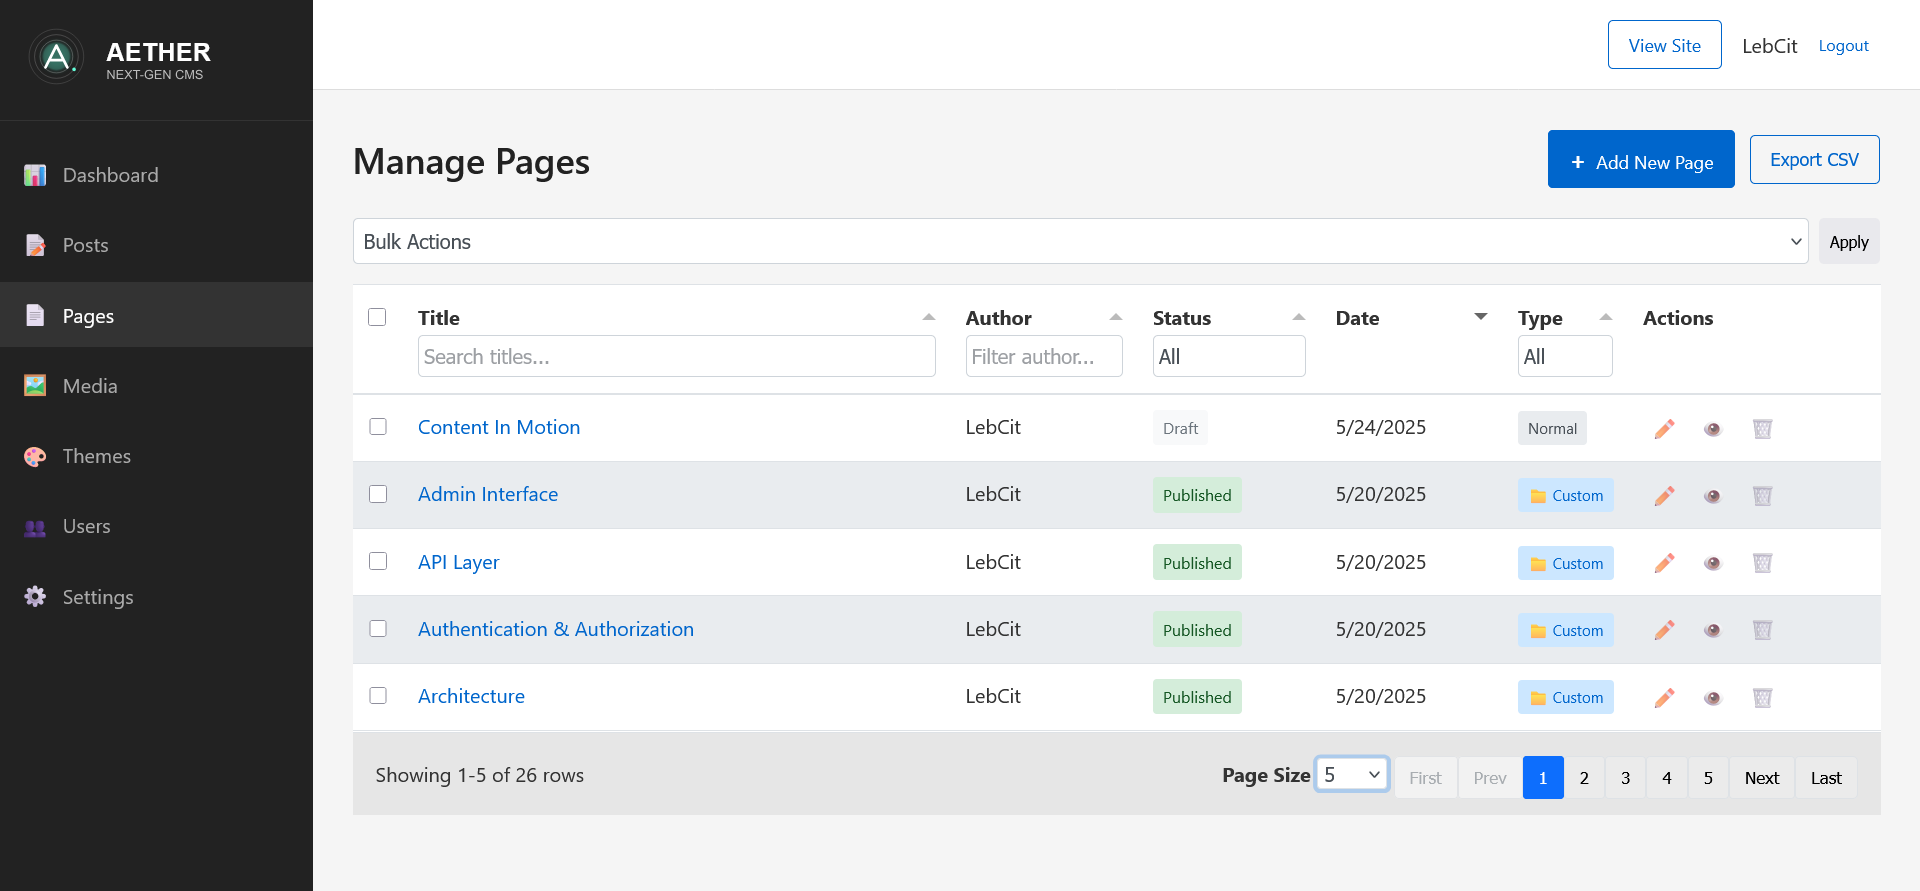Sort by Author using its sort arrow

[1116, 317]
